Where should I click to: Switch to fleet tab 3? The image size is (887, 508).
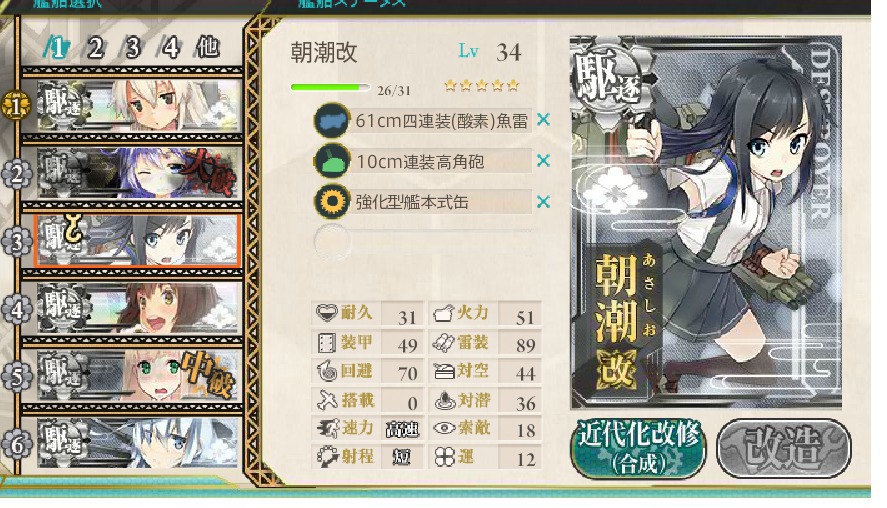(x=133, y=49)
